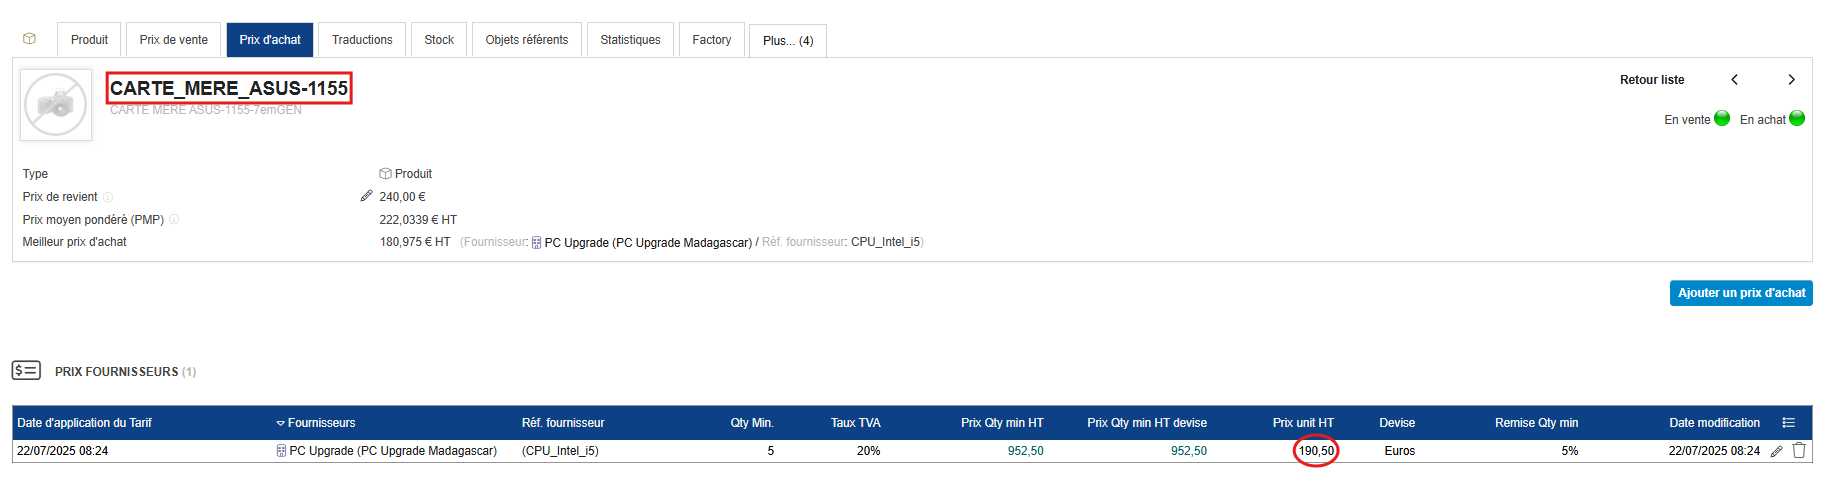Viewport: 1826px width, 502px height.
Task: Click the product photo placeholder thumbnail
Action: click(x=56, y=105)
